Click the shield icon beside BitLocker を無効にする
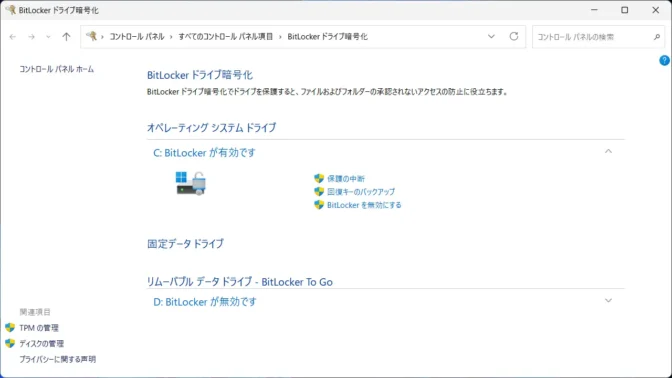The width and height of the screenshot is (672, 378). click(318, 205)
